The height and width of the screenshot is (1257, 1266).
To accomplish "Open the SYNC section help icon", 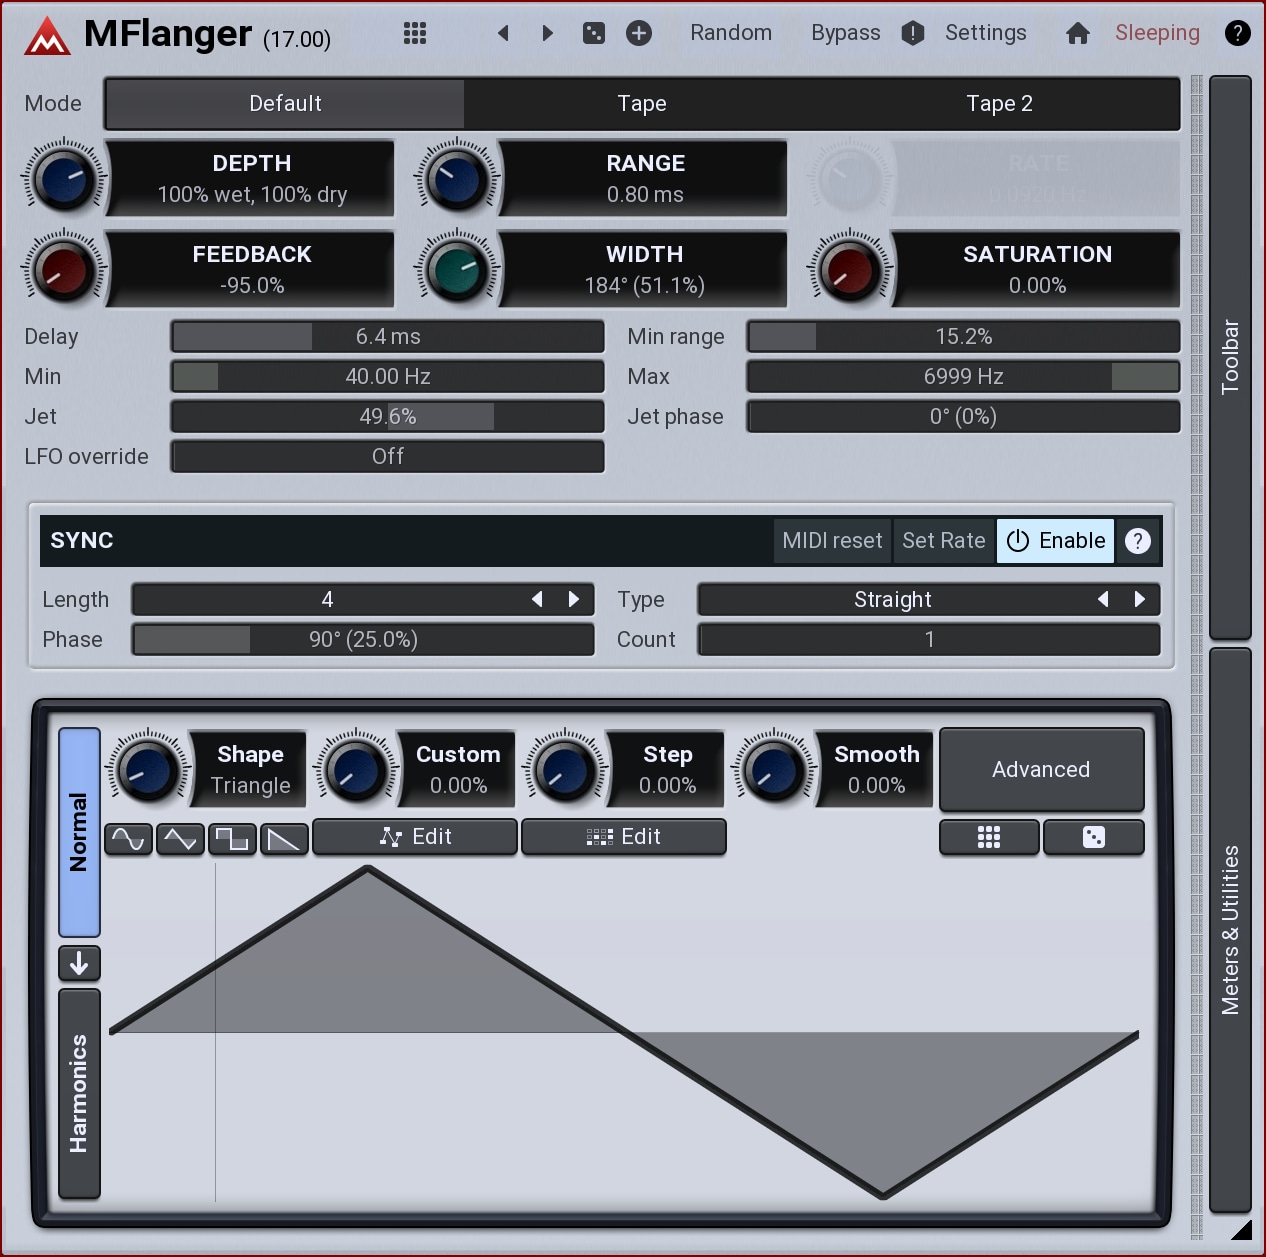I will coord(1138,541).
